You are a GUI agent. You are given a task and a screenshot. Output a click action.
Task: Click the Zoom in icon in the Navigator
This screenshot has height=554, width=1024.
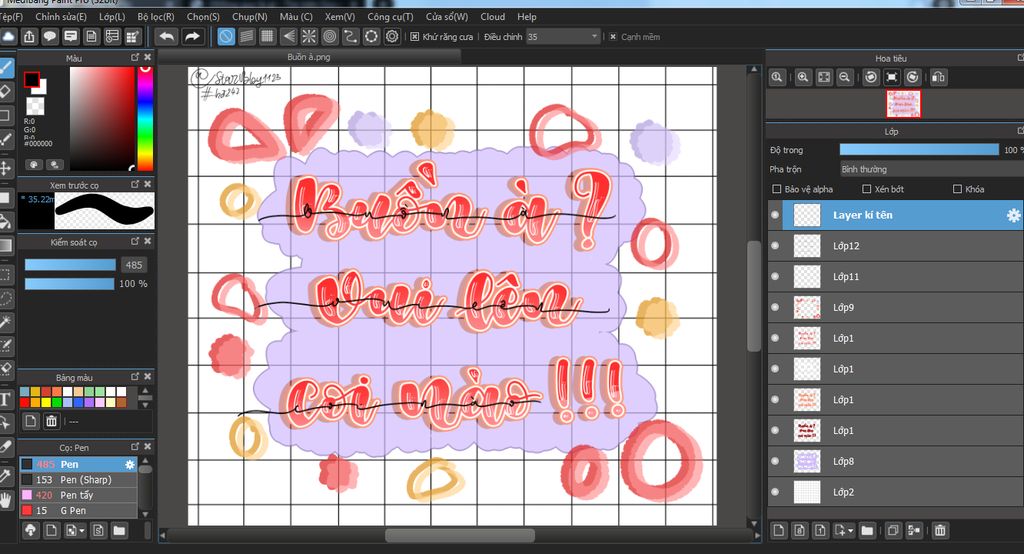coord(803,77)
